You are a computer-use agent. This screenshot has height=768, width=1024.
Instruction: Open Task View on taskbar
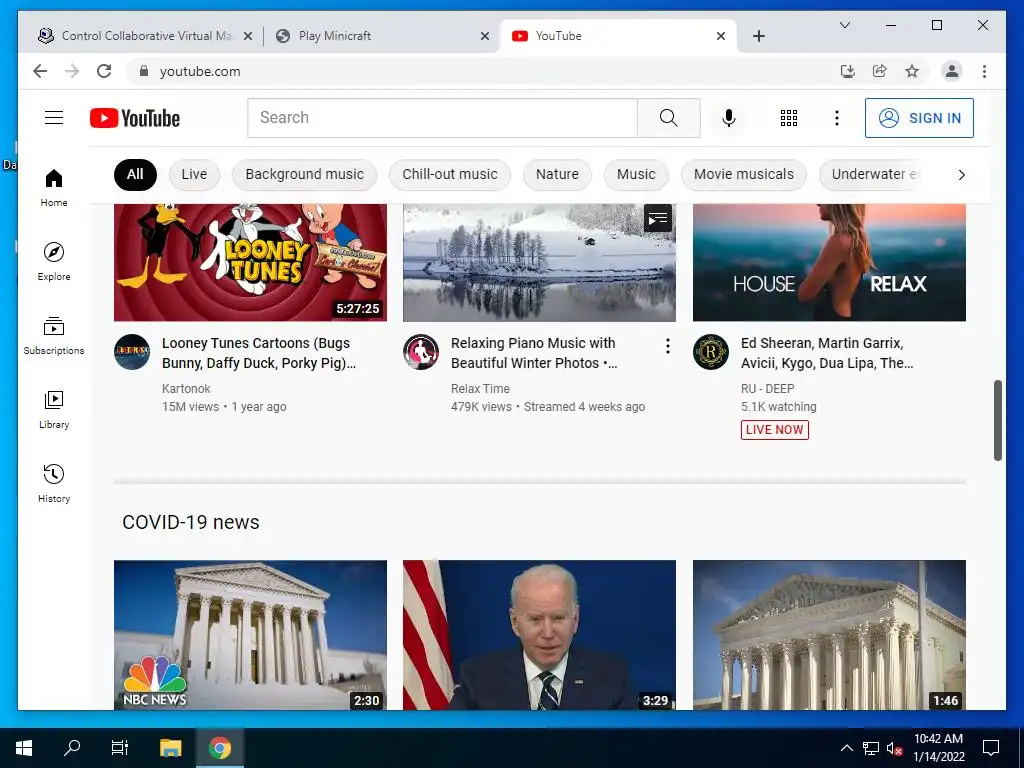120,748
